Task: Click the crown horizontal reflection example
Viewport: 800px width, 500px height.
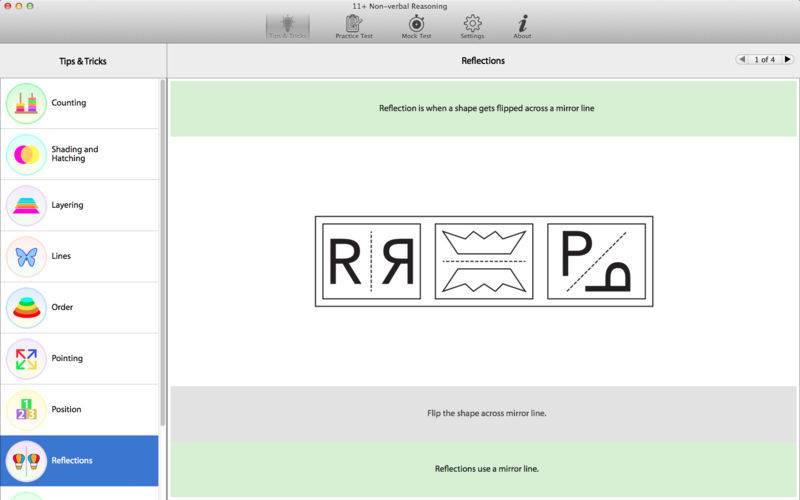Action: (x=484, y=261)
